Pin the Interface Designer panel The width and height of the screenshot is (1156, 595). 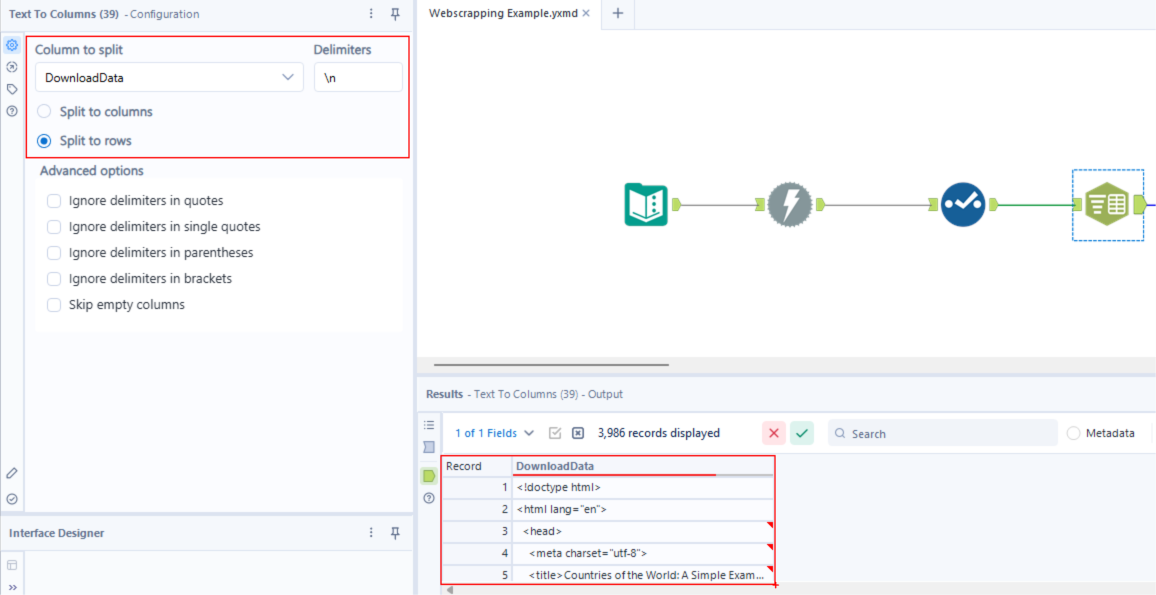click(395, 532)
